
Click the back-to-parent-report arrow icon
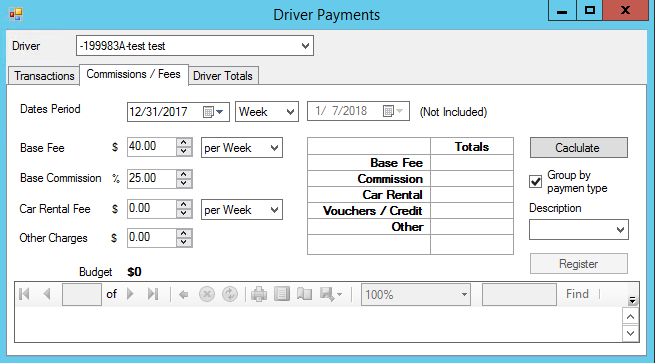(x=183, y=294)
